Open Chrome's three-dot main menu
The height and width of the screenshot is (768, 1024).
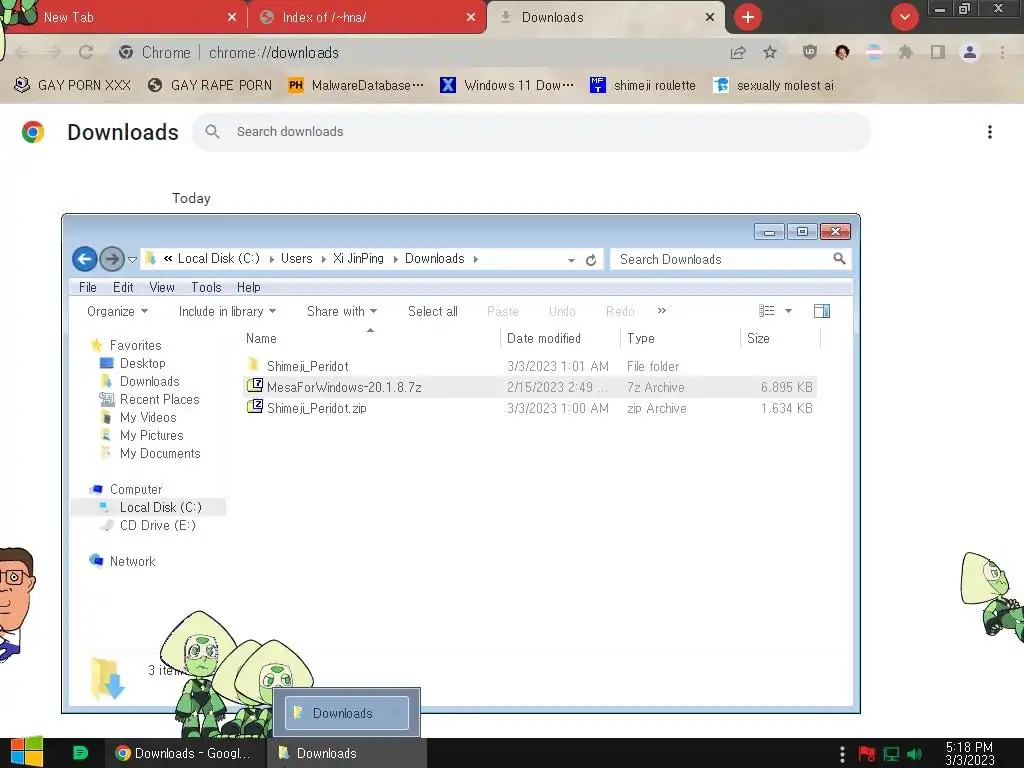point(1002,52)
